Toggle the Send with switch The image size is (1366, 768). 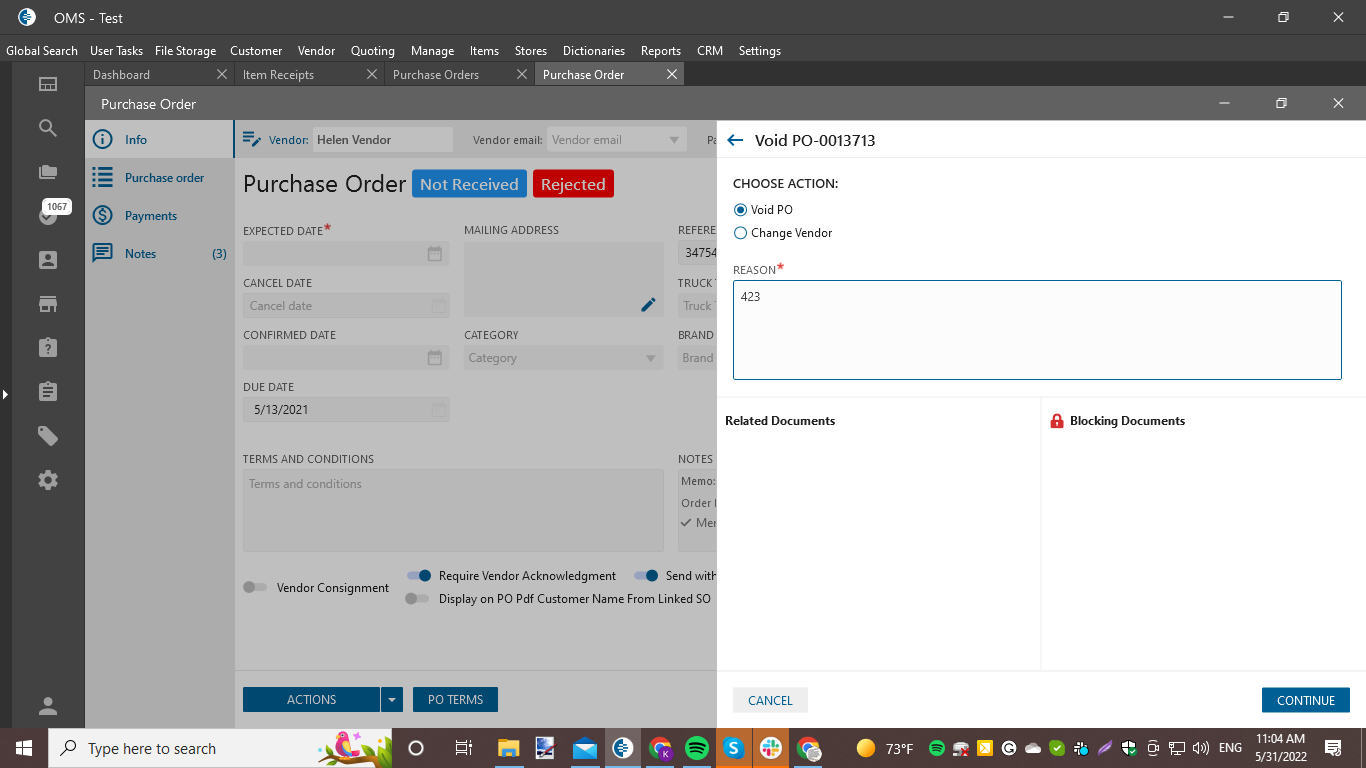(x=646, y=576)
